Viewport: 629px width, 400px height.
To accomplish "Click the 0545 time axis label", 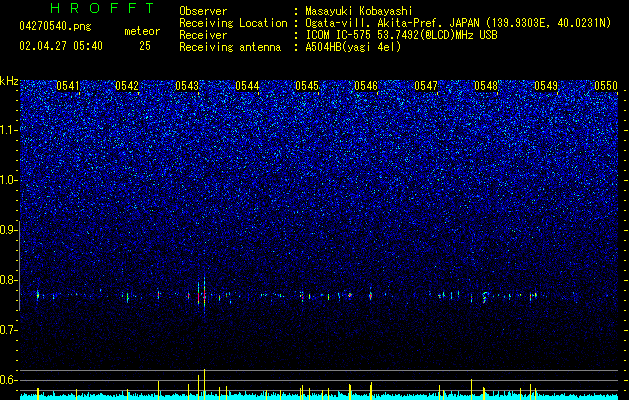I will point(307,86).
